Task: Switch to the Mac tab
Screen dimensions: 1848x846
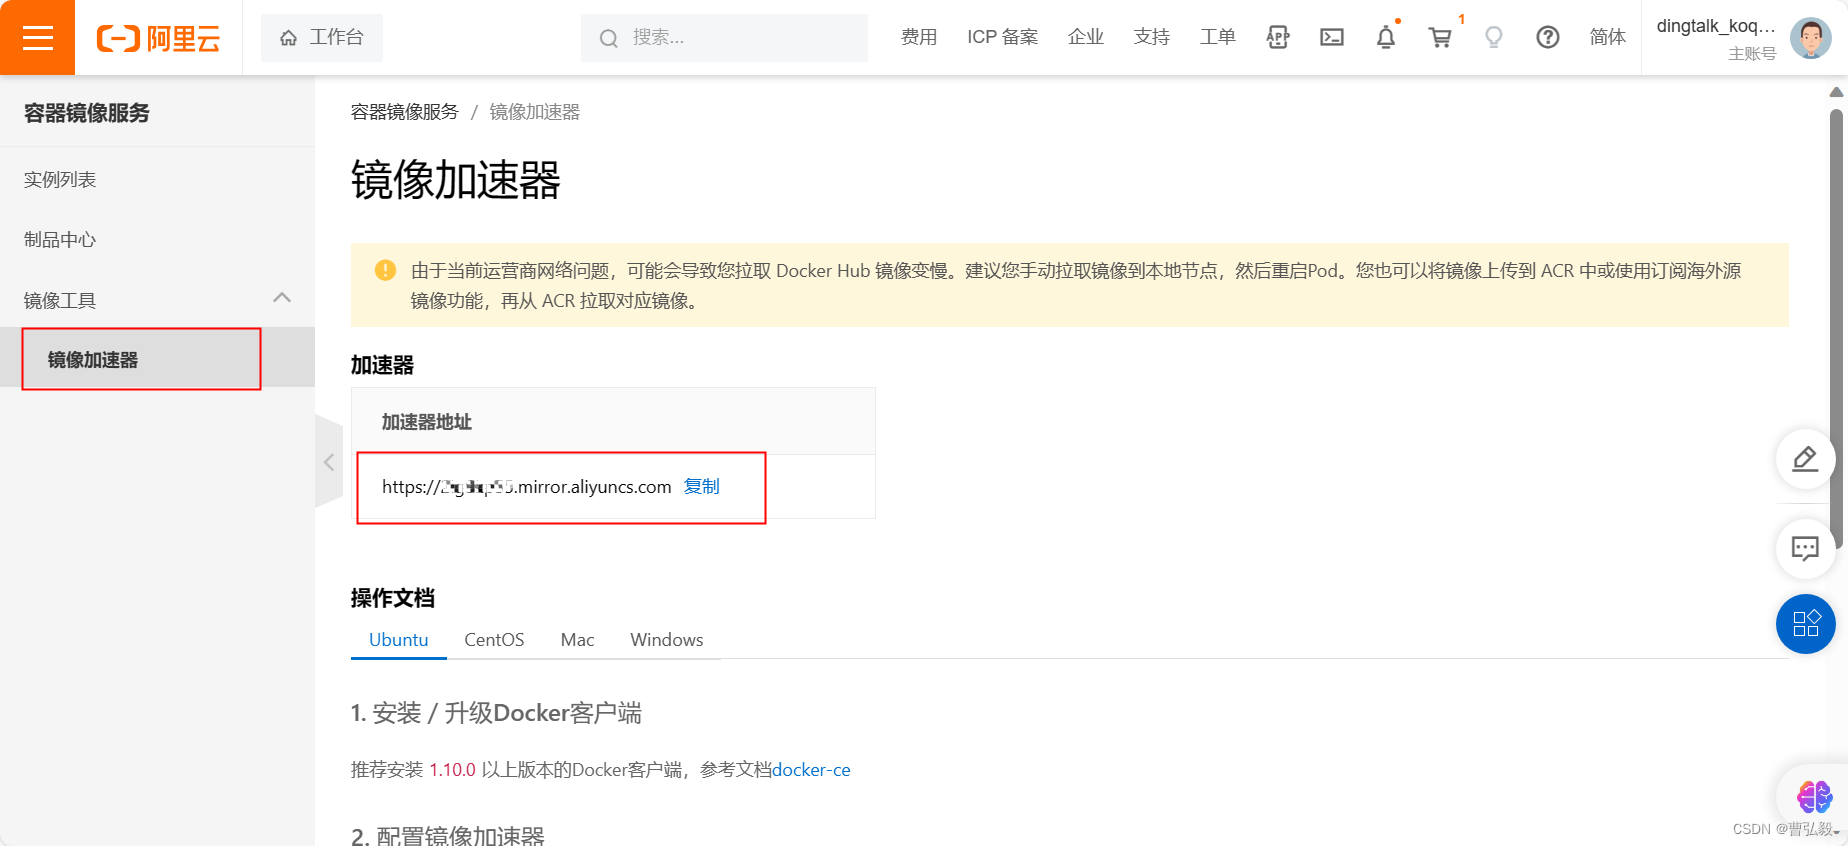Action: tap(577, 640)
